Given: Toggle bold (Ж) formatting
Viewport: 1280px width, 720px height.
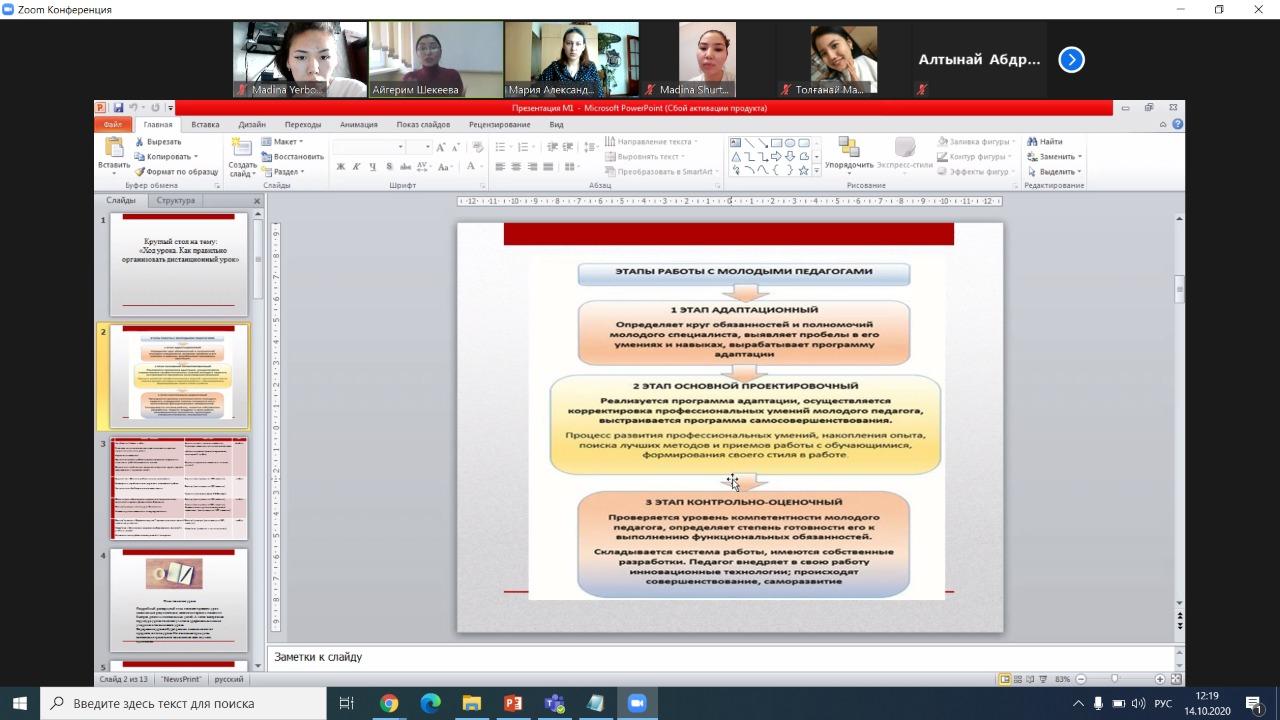Looking at the screenshot, I should tap(340, 167).
